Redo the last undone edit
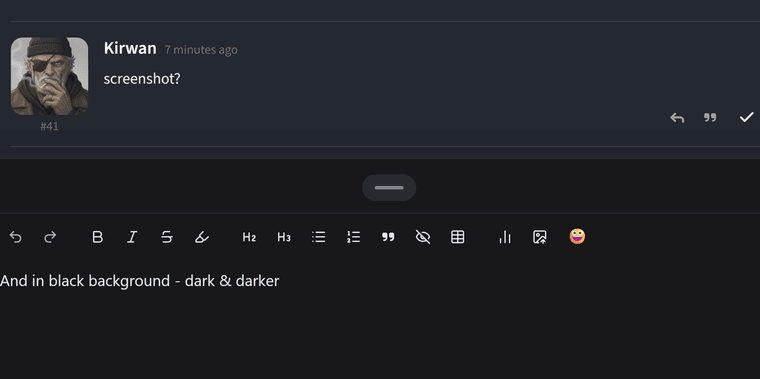Screen dimensions: 760x379 pyautogui.click(x=50, y=237)
